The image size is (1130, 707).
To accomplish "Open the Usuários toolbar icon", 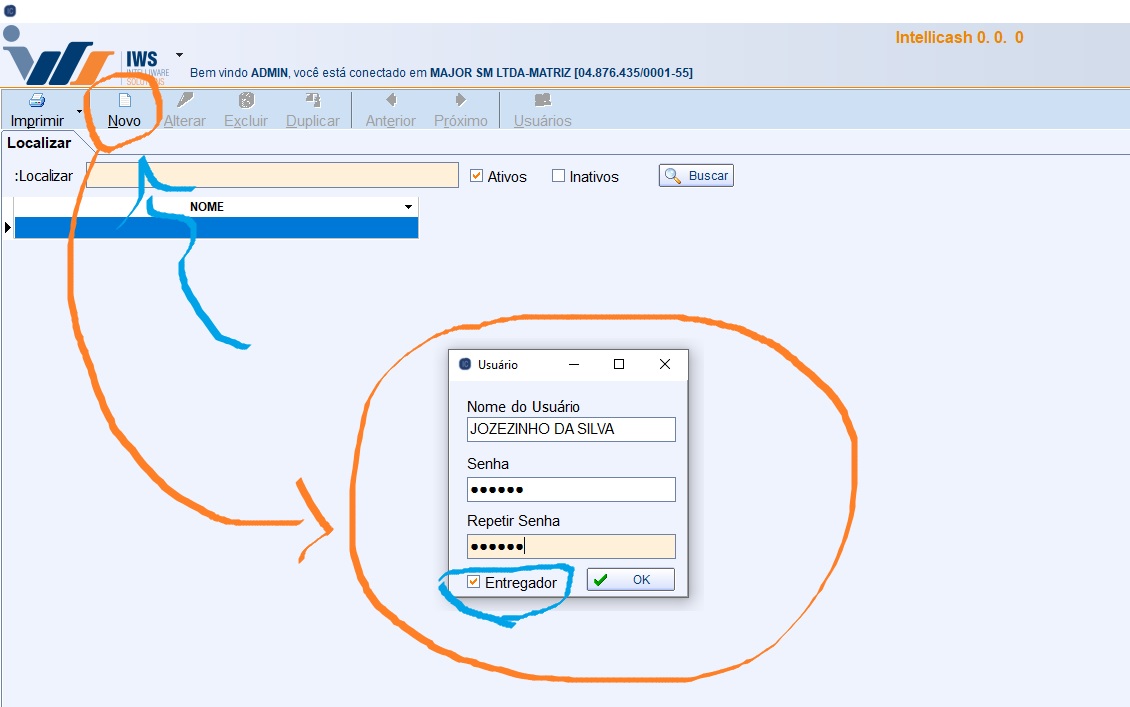I will 542,101.
